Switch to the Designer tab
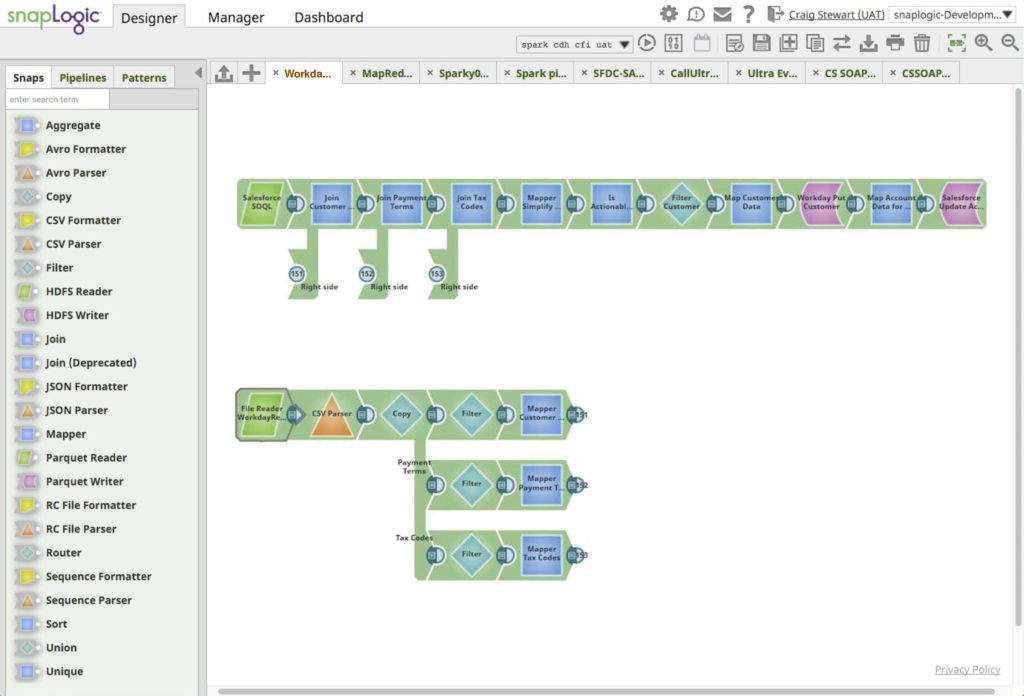Screen dimensions: 1024x696 149,18
